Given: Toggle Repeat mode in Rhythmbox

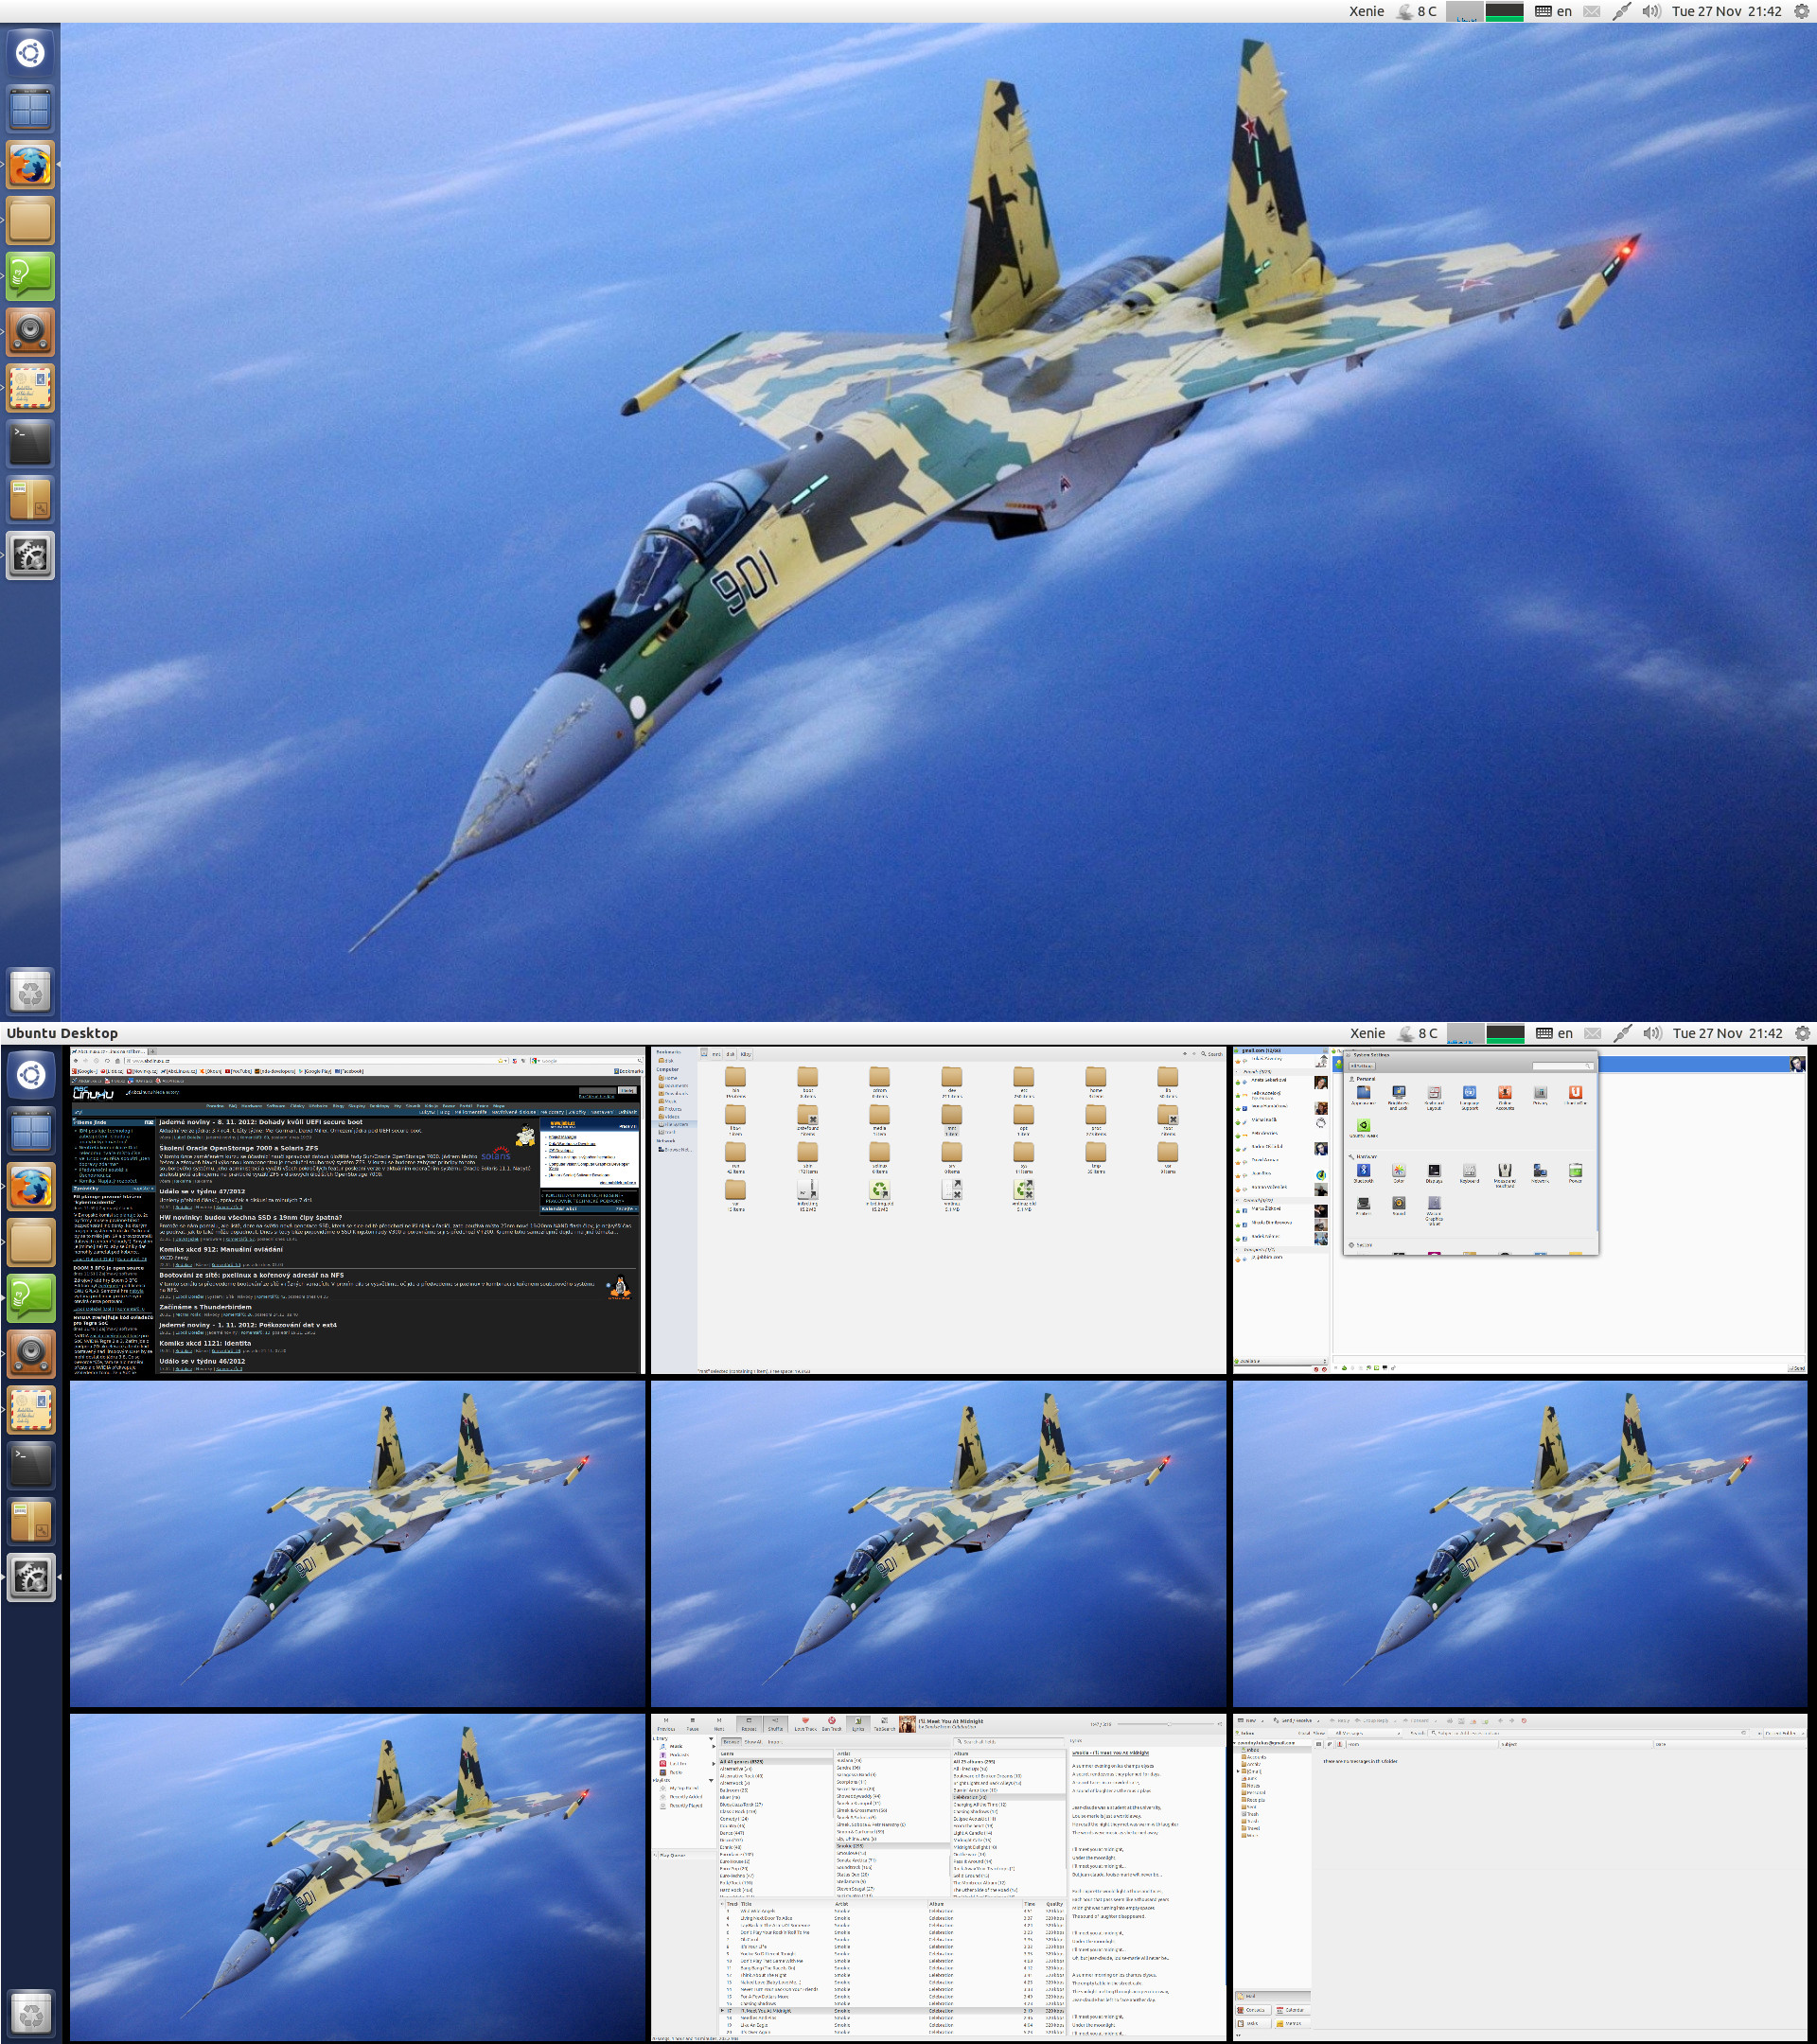Looking at the screenshot, I should pyautogui.click(x=750, y=1723).
